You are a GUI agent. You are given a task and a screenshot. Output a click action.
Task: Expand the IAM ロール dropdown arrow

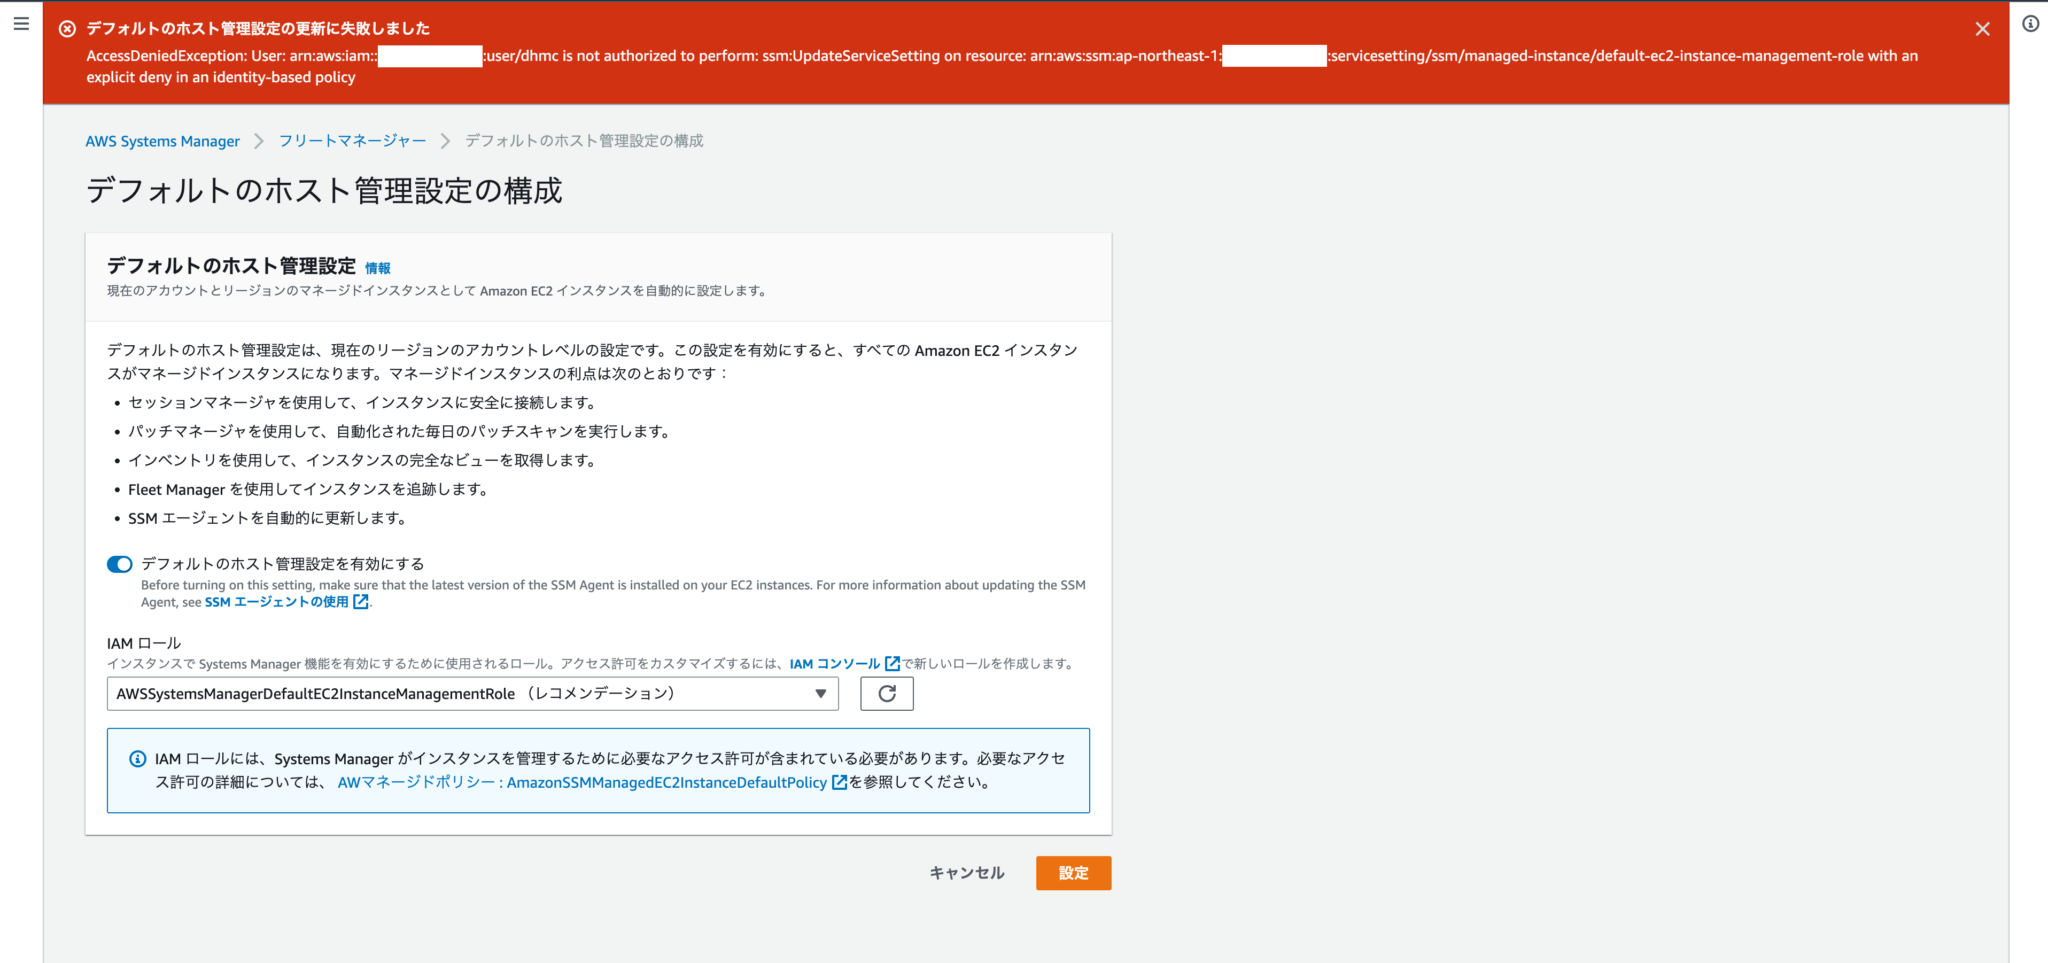(x=820, y=693)
